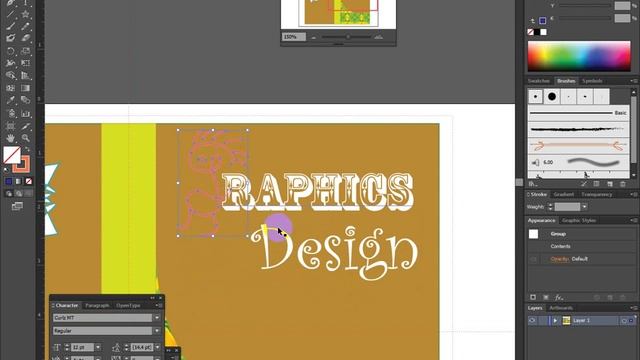Screen dimensions: 640x360
Task: Open the leading dropdown arrow
Action: pyautogui.click(x=158, y=347)
